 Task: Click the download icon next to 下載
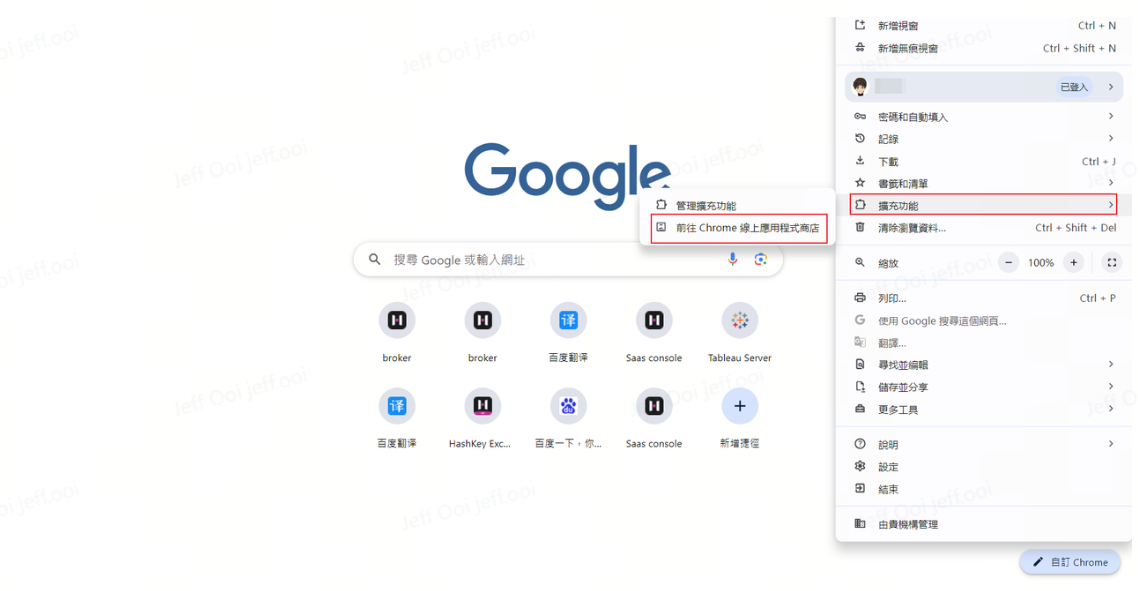(860, 160)
